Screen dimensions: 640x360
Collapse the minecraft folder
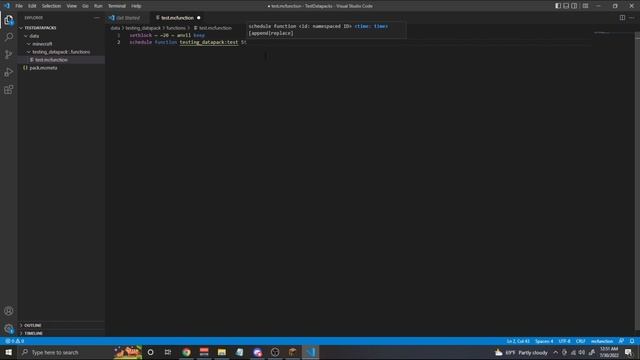pyautogui.click(x=61, y=44)
